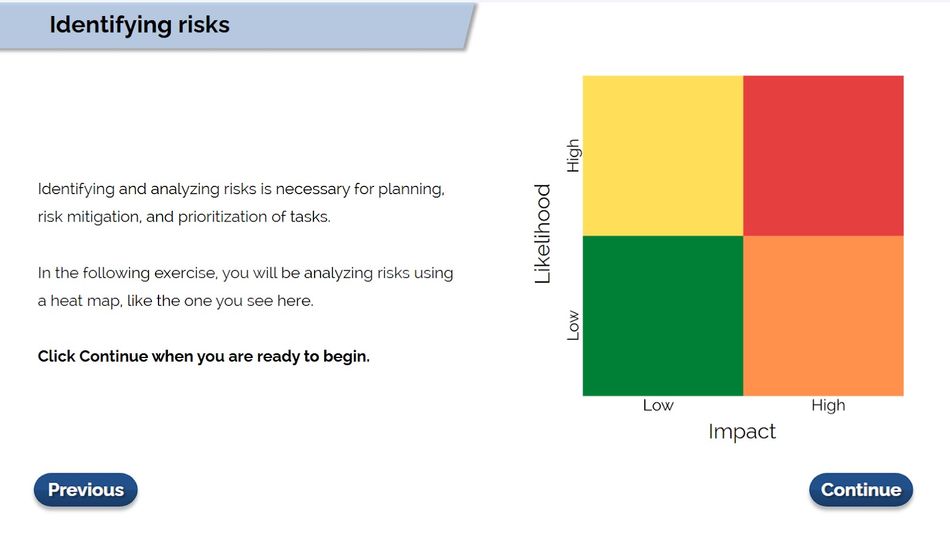This screenshot has width=950, height=535.
Task: Select the Likelihood axis title
Action: pos(543,234)
